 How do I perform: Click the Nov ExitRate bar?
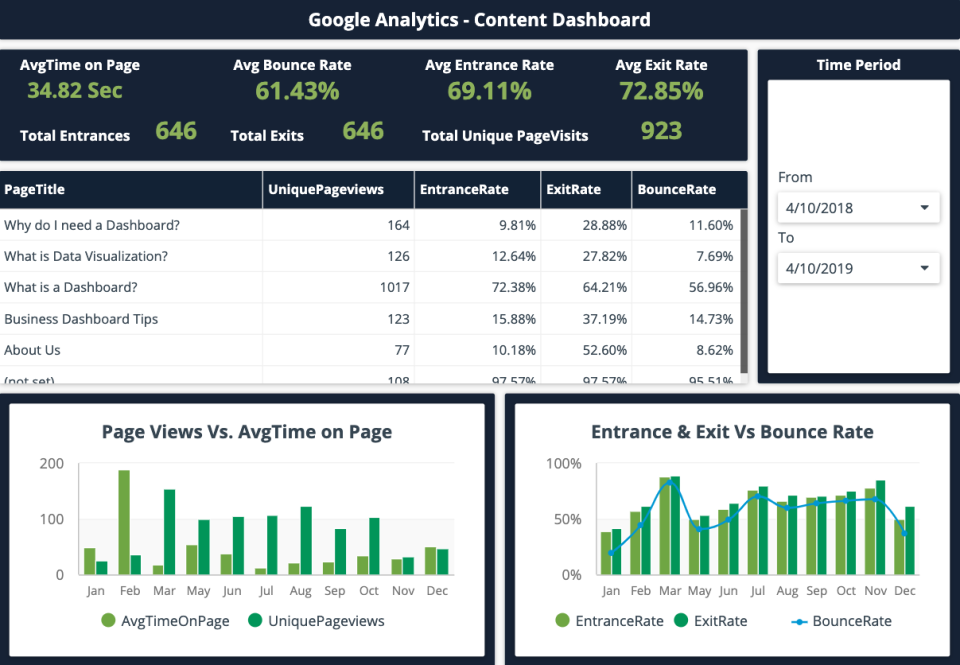coord(880,527)
